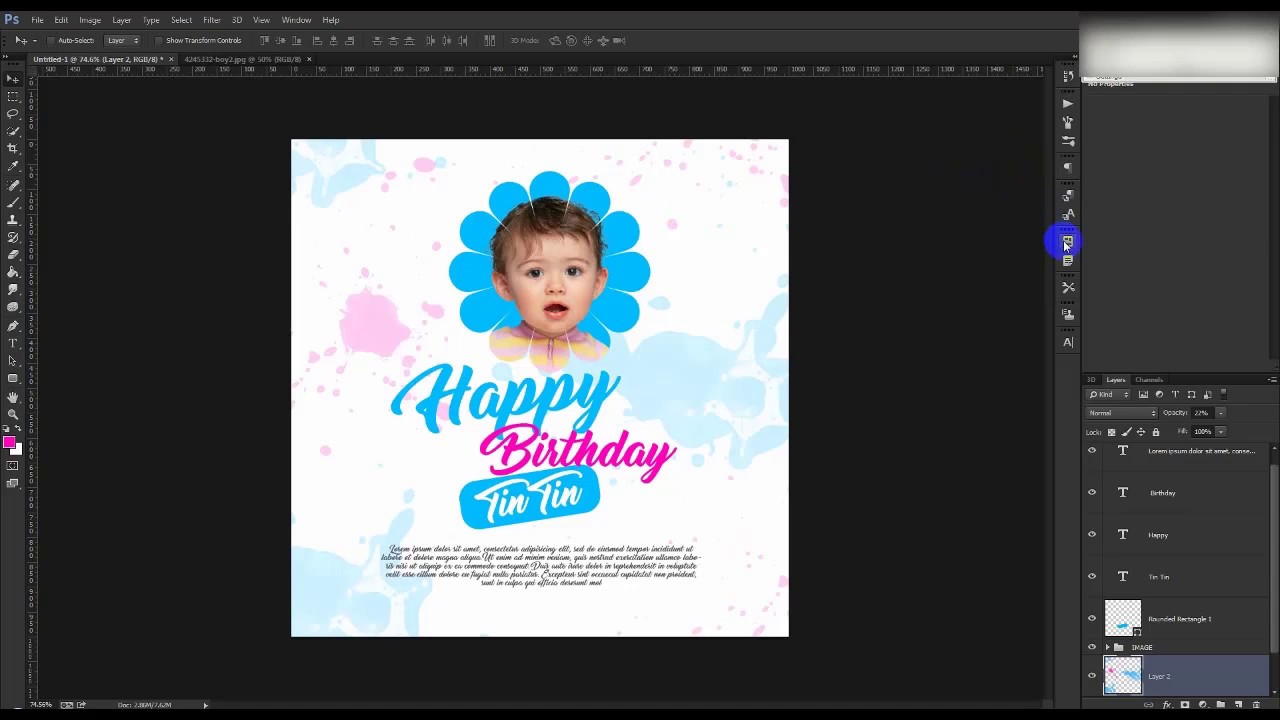This screenshot has height=720, width=1280.
Task: Select the Eraser tool
Action: (x=13, y=254)
